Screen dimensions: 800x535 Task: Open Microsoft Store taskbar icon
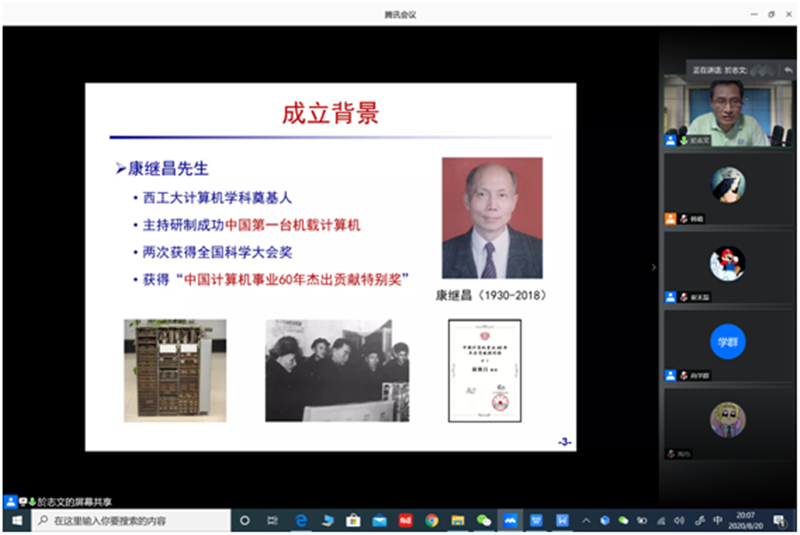[x=352, y=520]
